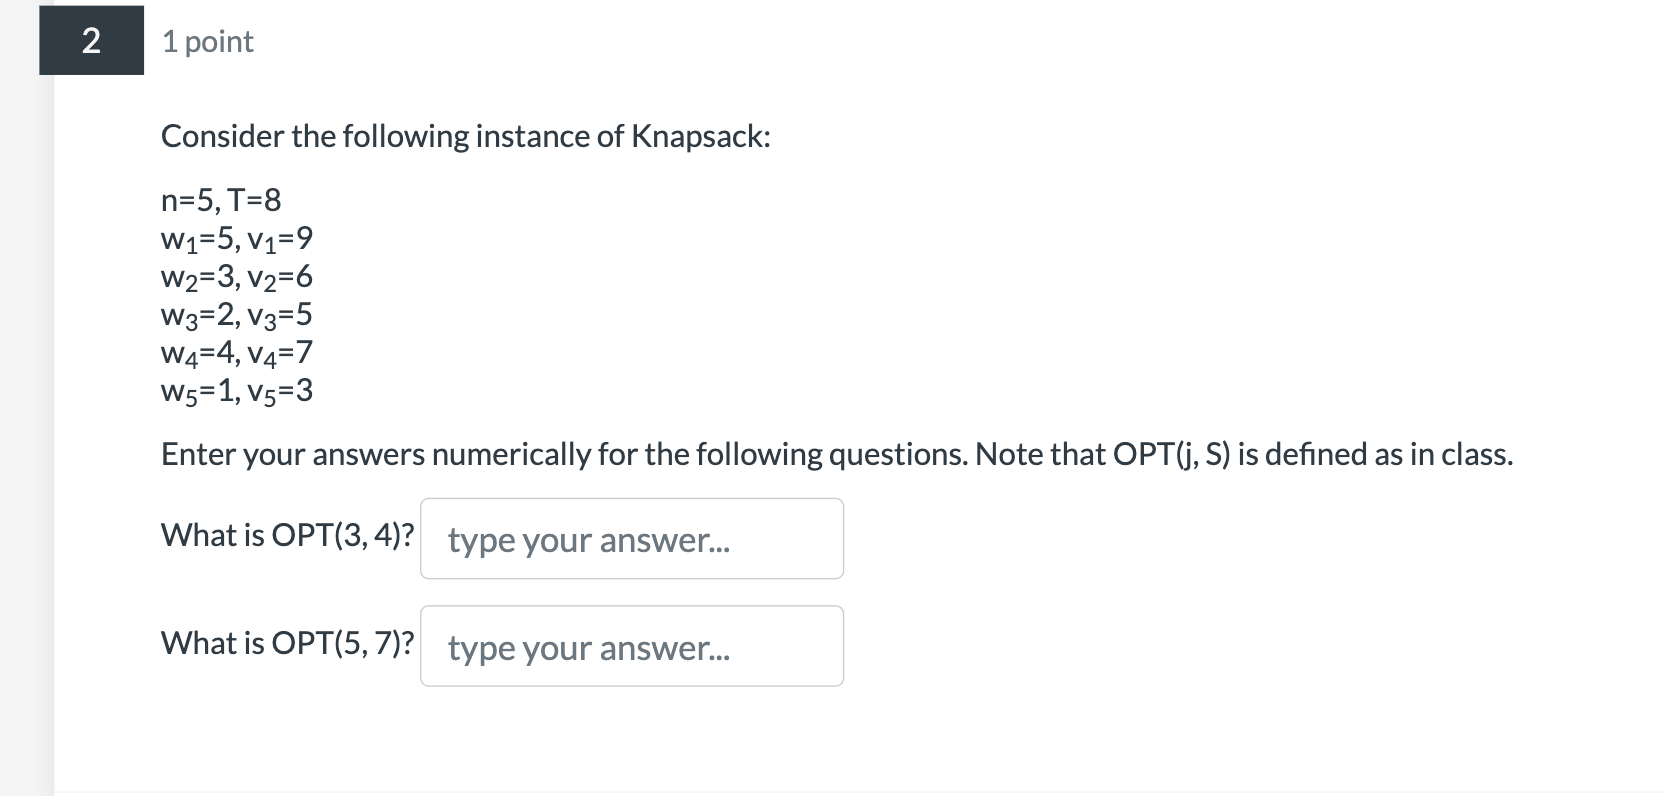Click the 'T=8' capacity text
This screenshot has width=1664, height=796.
(254, 200)
